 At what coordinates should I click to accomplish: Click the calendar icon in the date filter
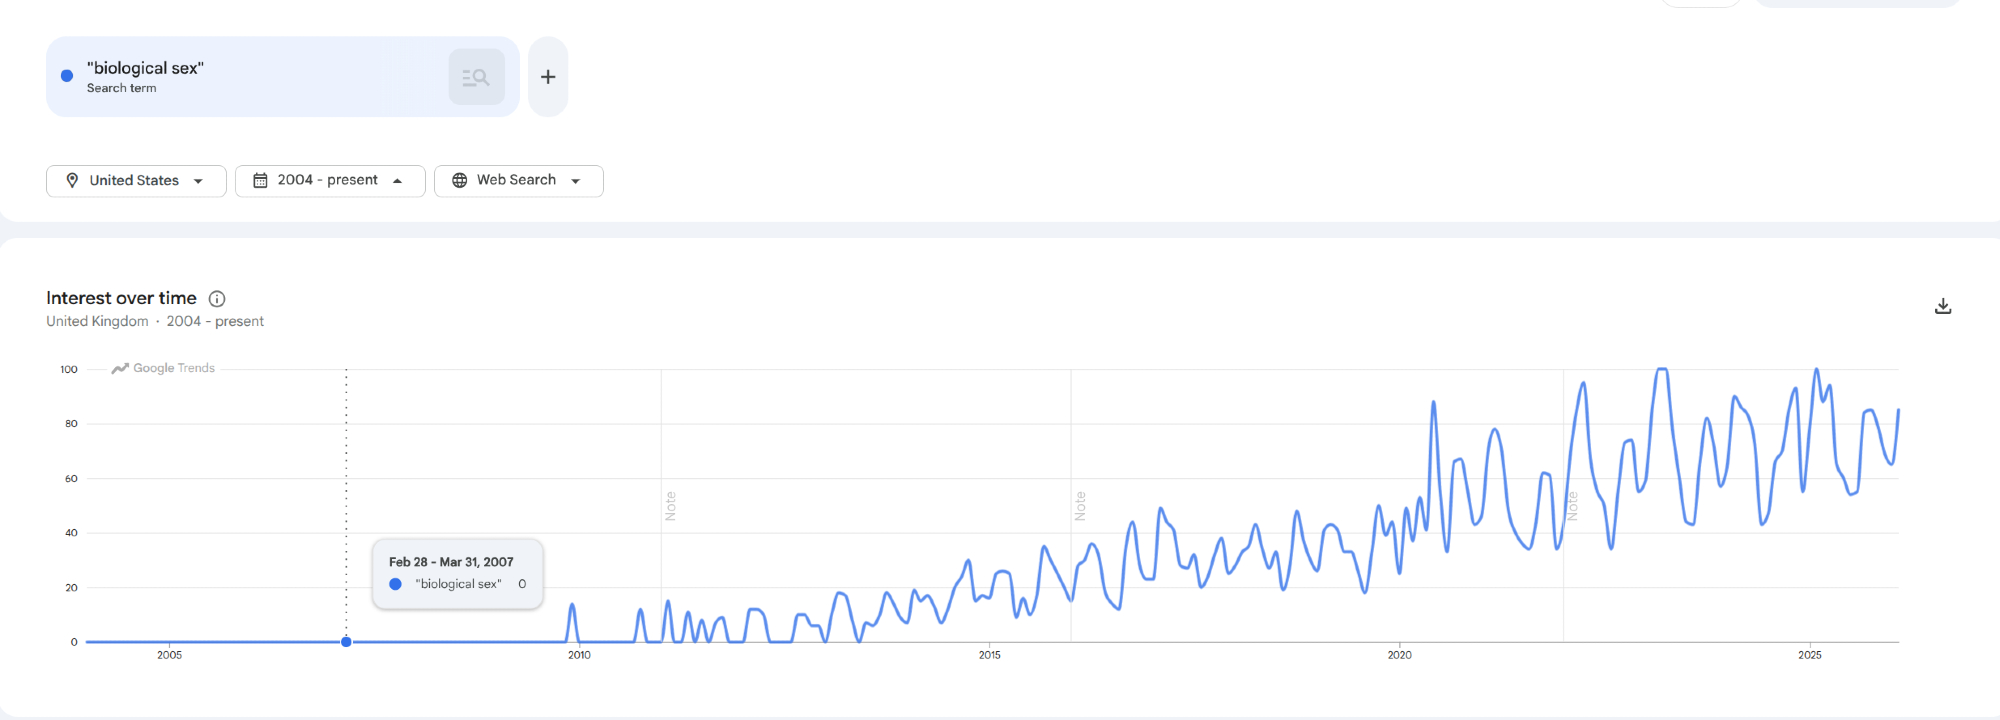(260, 181)
